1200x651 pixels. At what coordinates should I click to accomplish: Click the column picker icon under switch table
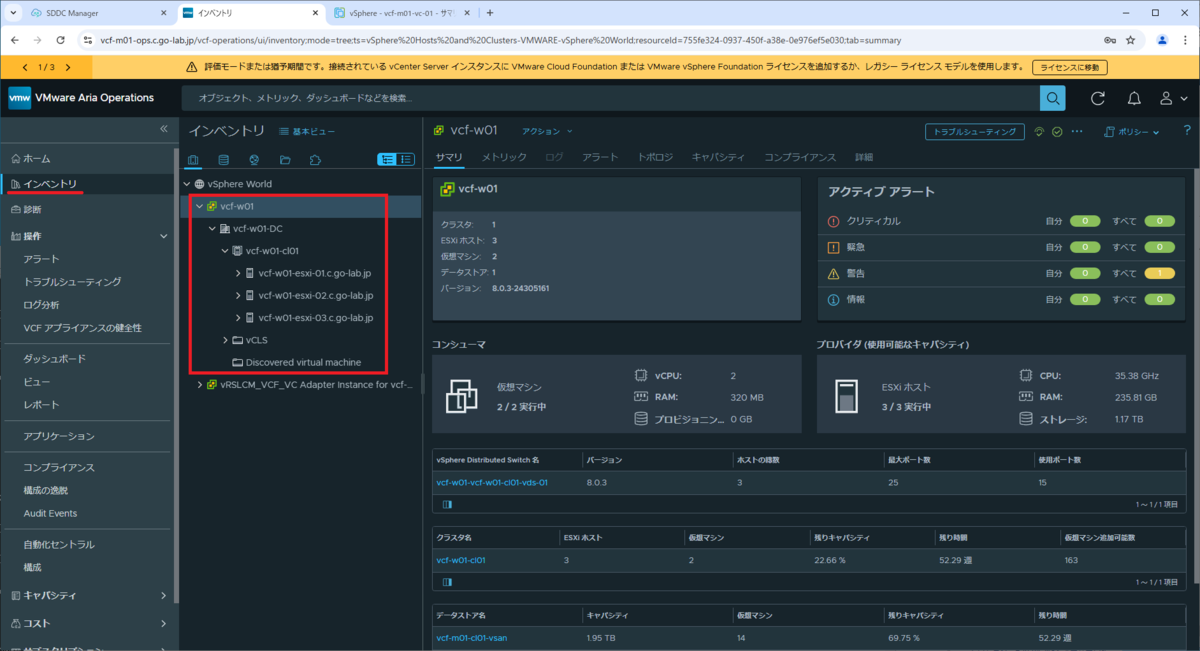pyautogui.click(x=447, y=504)
